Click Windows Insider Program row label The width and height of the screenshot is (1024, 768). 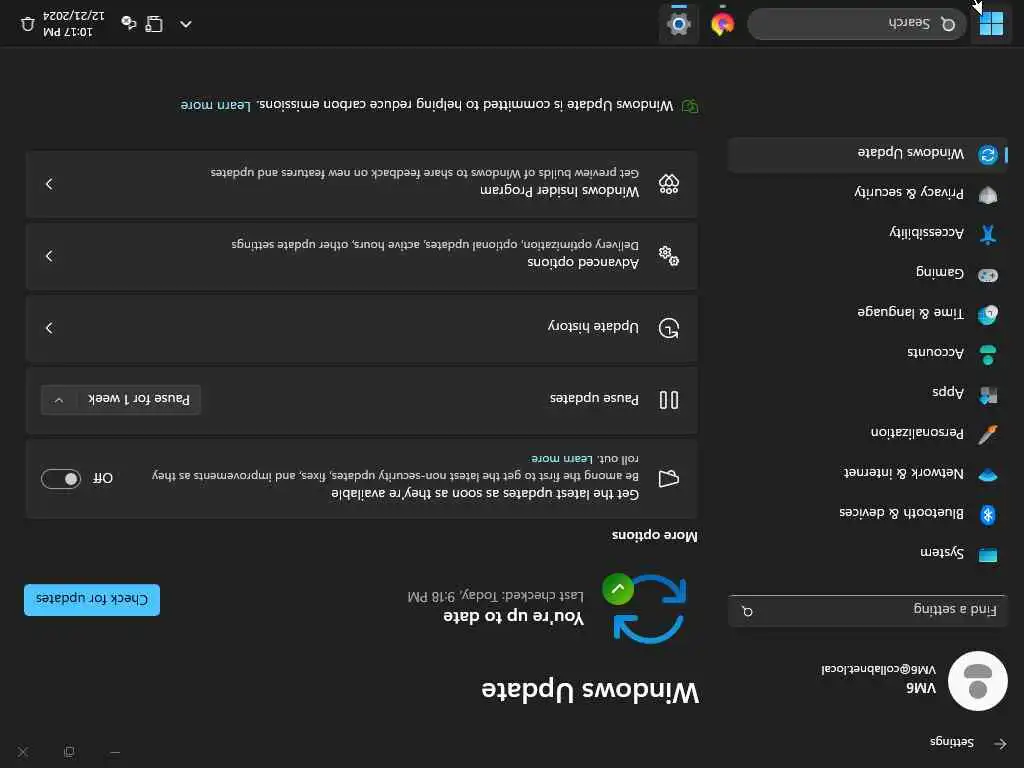[560, 191]
